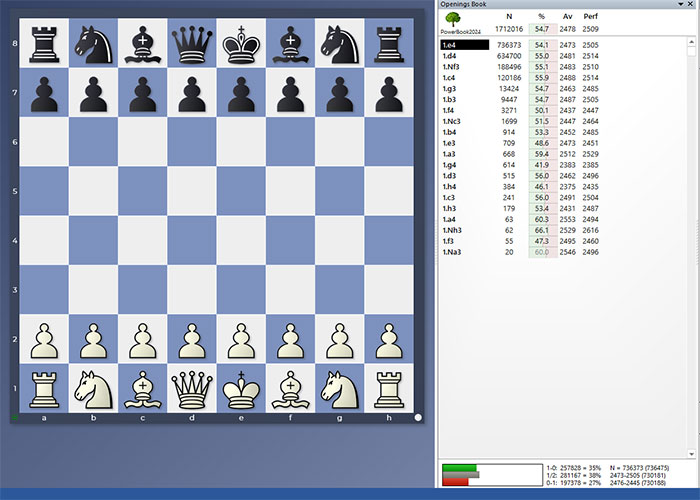Image resolution: width=700 pixels, height=500 pixels.
Task: Select the 1.f3 book move
Action: tap(448, 241)
